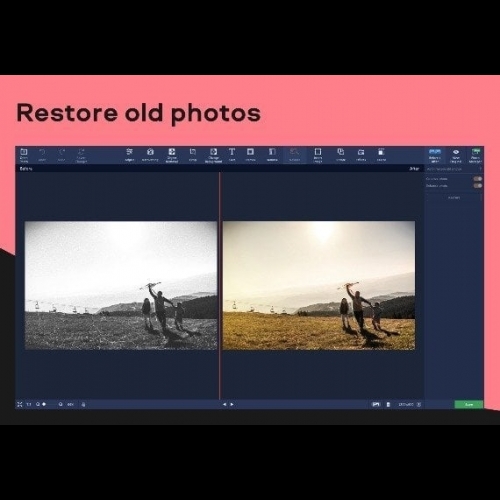
Task: Go to the next image arrow
Action: 232,404
